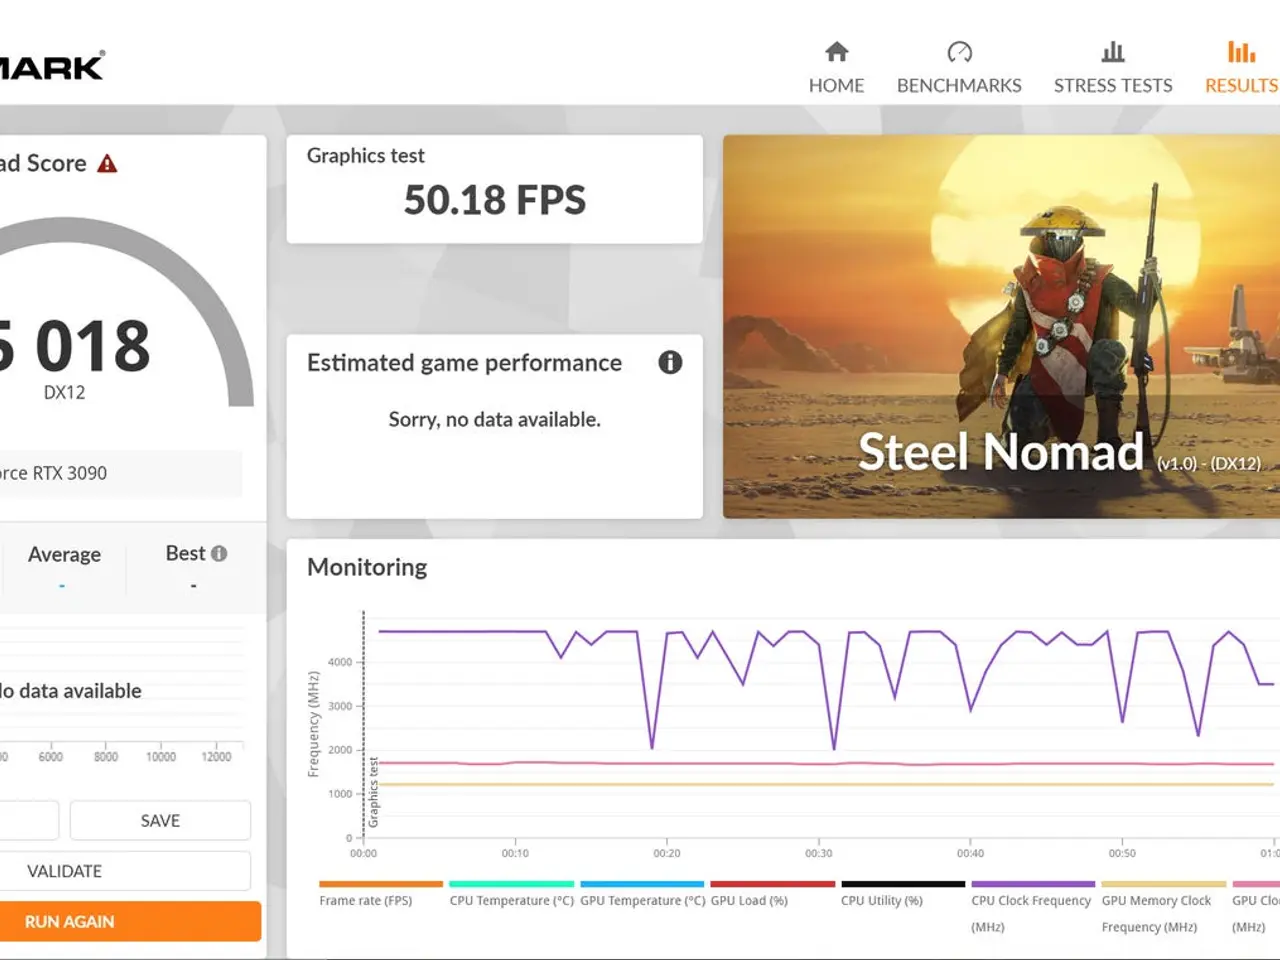1280x960 pixels.
Task: Click the Estimated game performance heading
Action: [x=464, y=363]
